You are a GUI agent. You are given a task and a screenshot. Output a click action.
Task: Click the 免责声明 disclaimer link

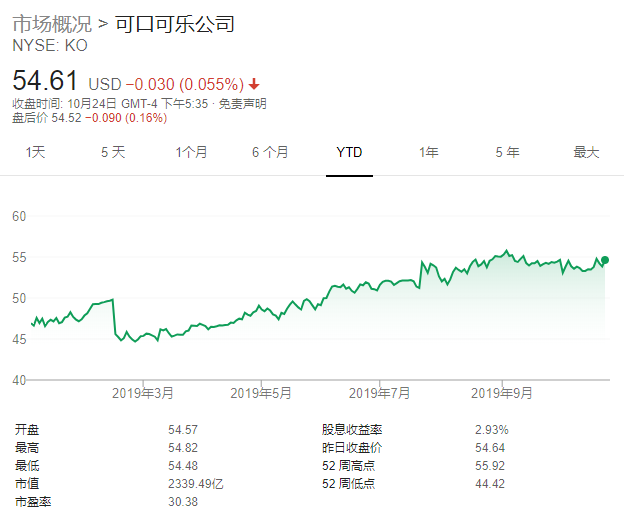tap(243, 104)
